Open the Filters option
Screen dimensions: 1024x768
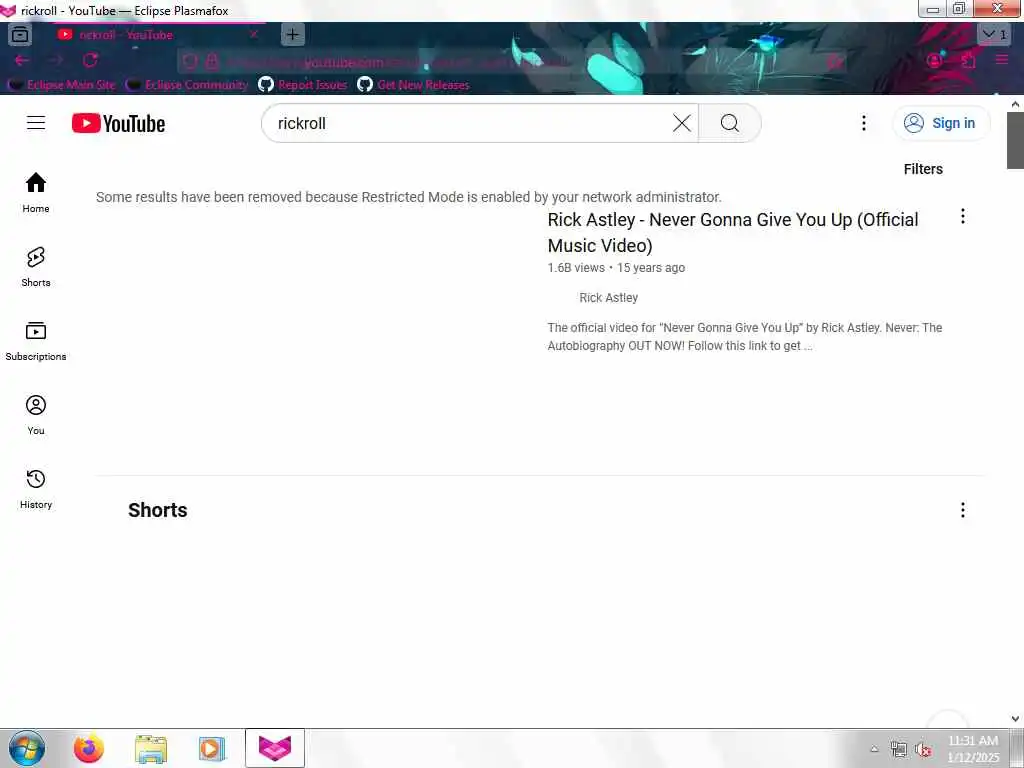click(923, 169)
